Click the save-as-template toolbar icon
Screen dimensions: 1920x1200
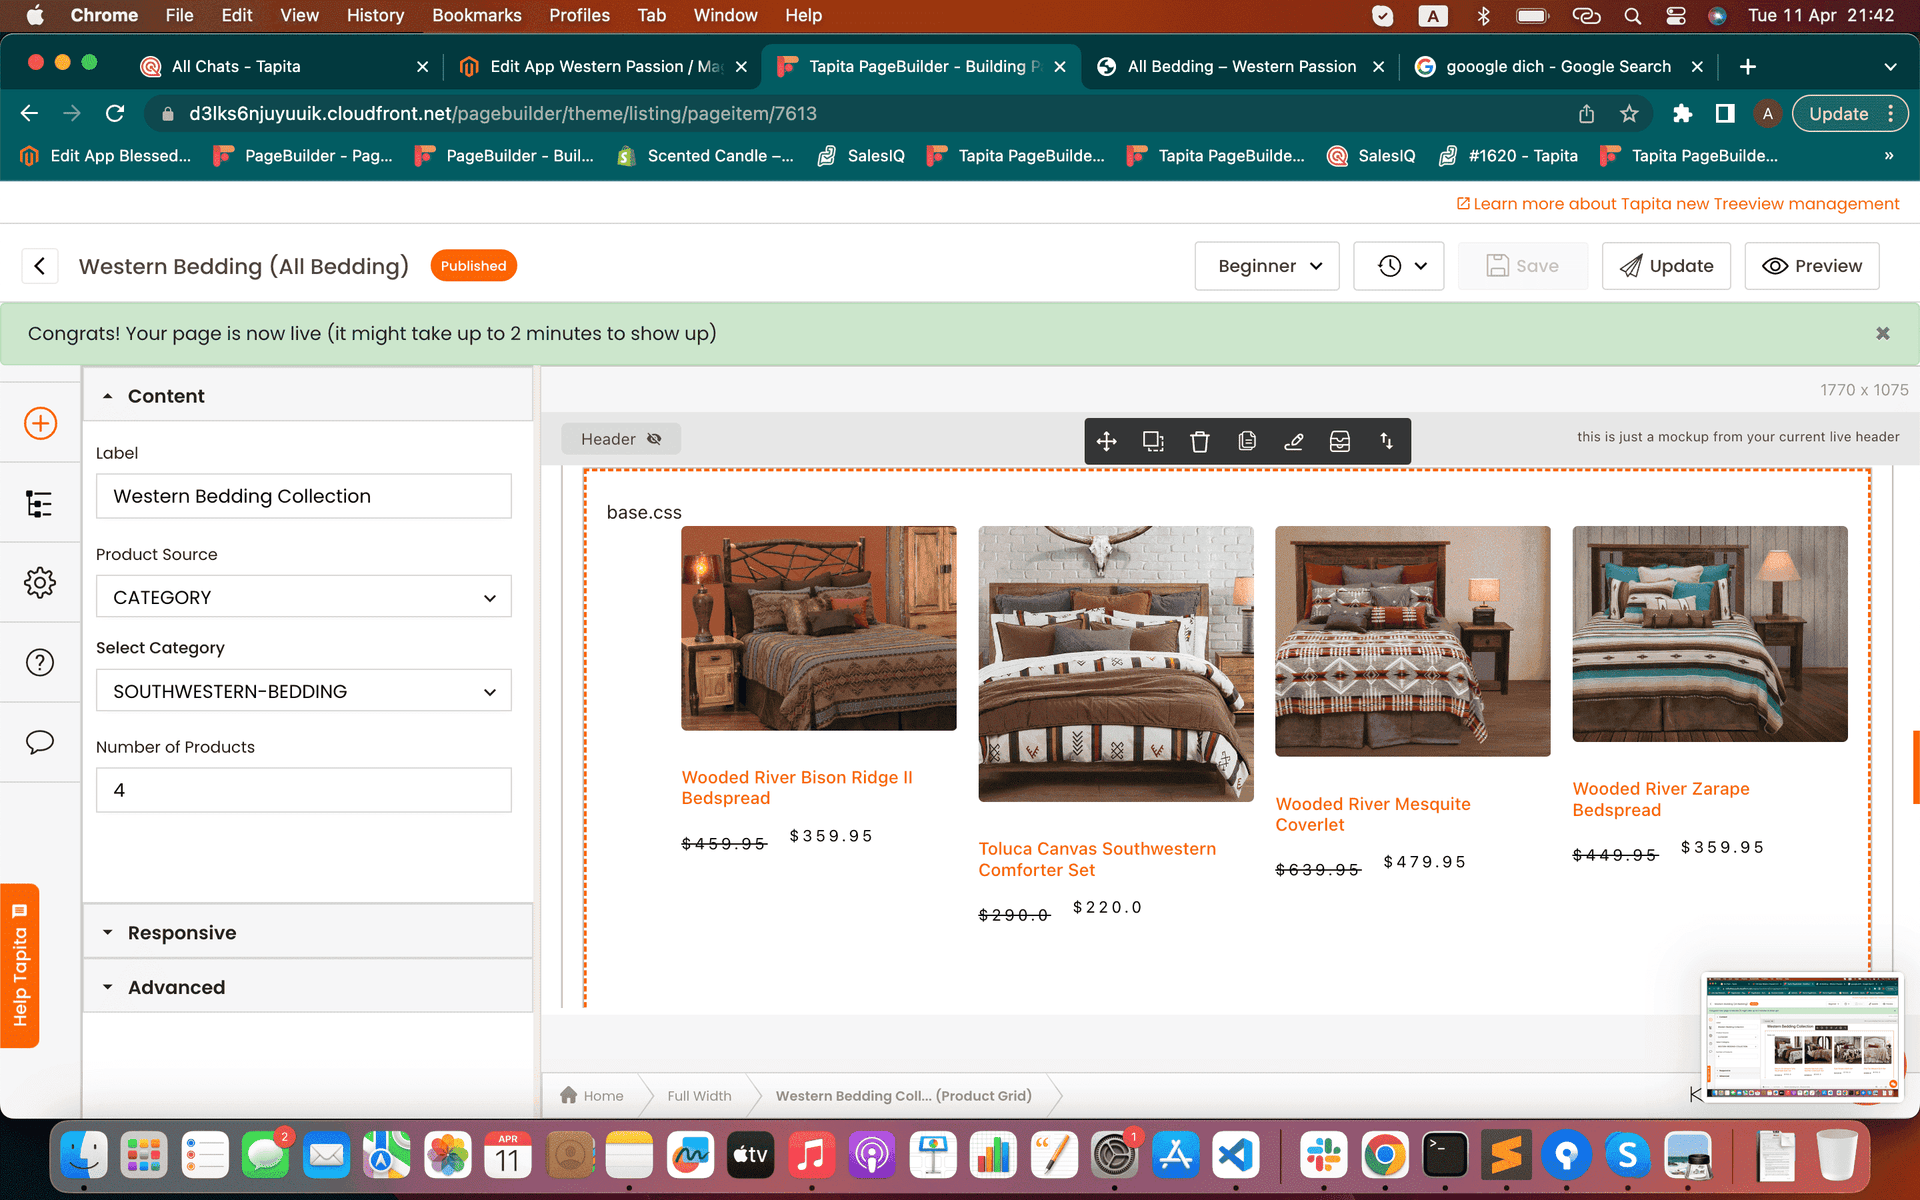click(1340, 441)
